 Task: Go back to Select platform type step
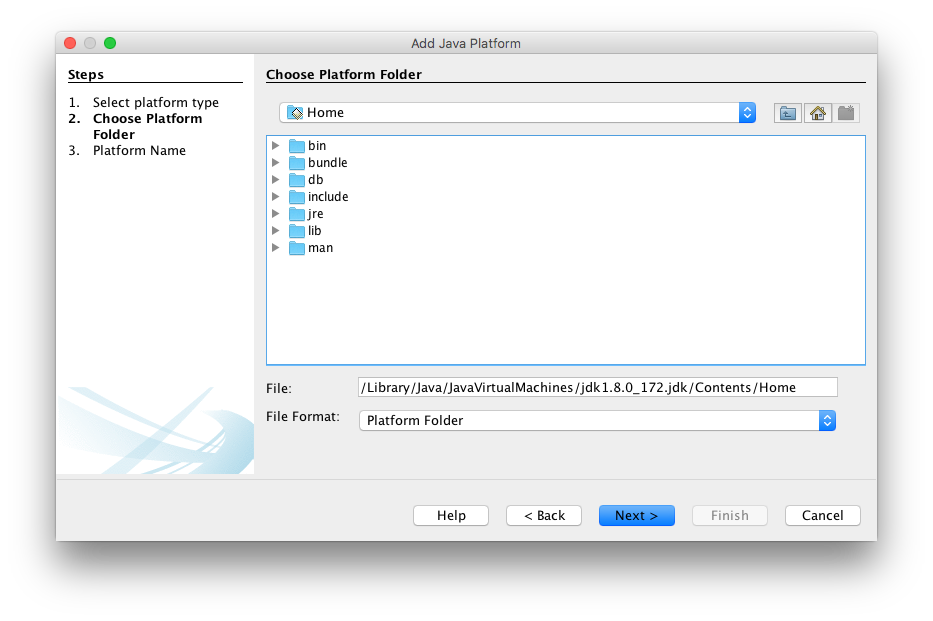543,515
